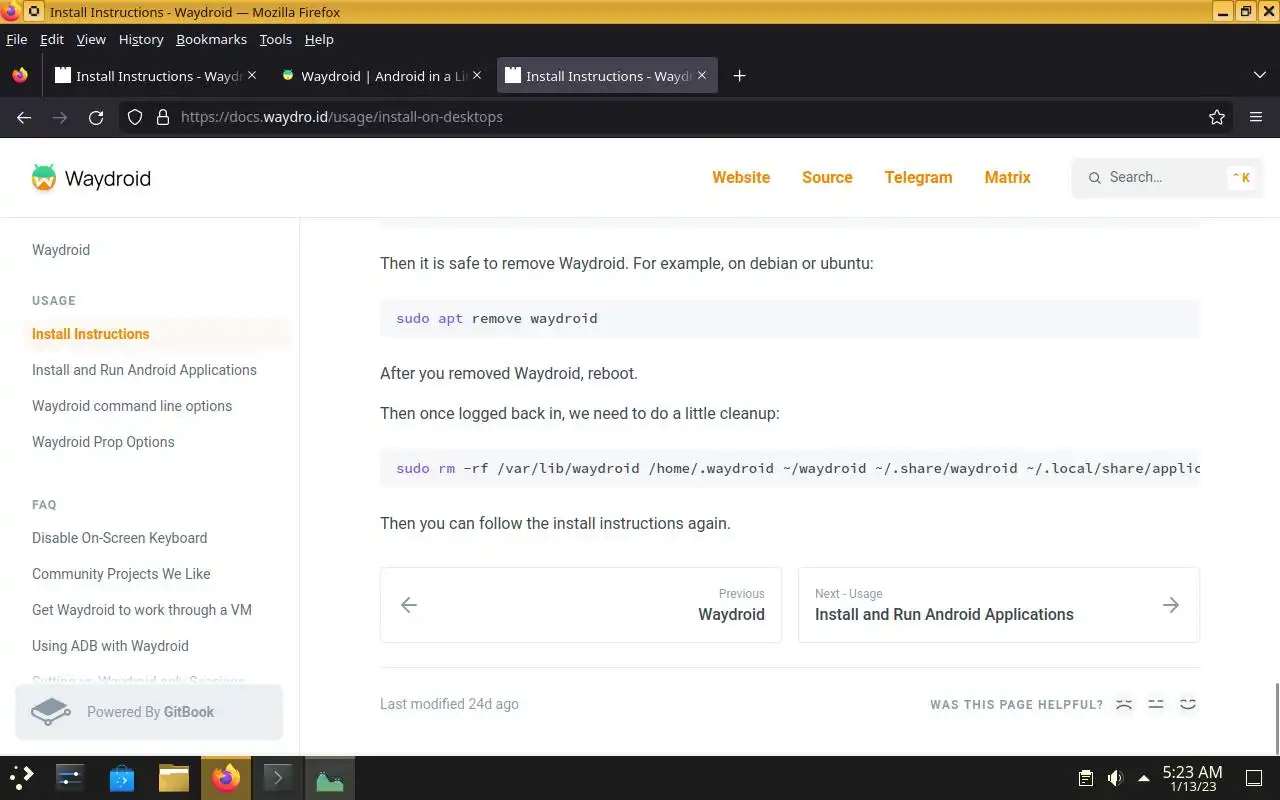Switch to the first Install Instructions tab
The image size is (1280, 800).
point(155,76)
